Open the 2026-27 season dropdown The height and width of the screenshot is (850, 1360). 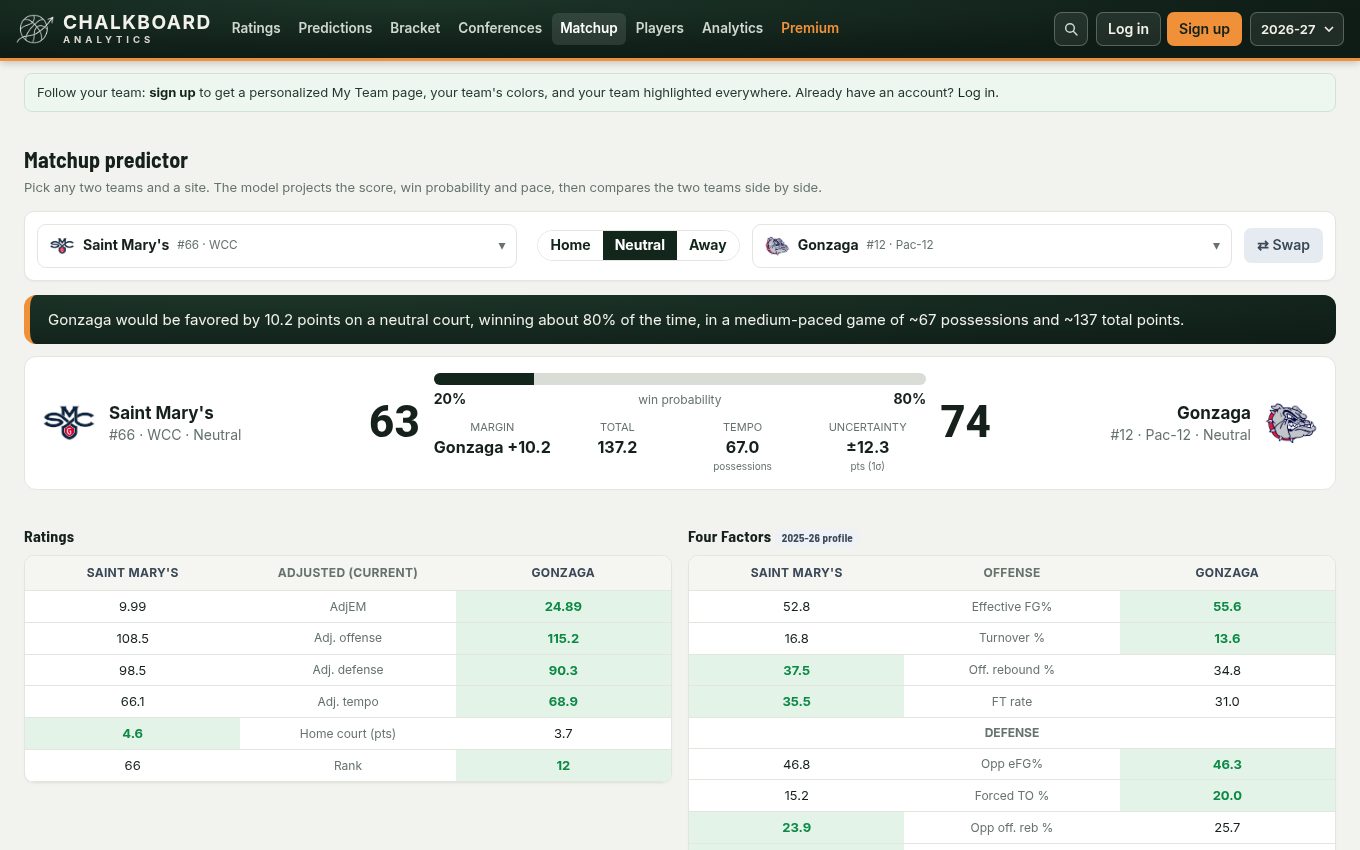coord(1296,29)
